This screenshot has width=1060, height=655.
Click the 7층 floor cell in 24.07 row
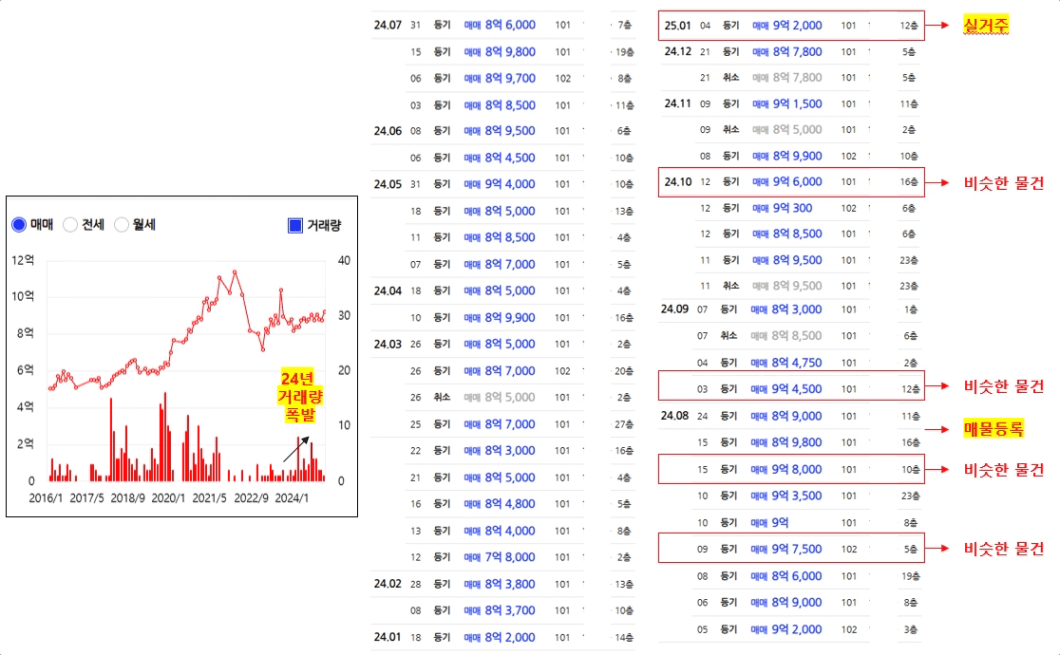(625, 25)
